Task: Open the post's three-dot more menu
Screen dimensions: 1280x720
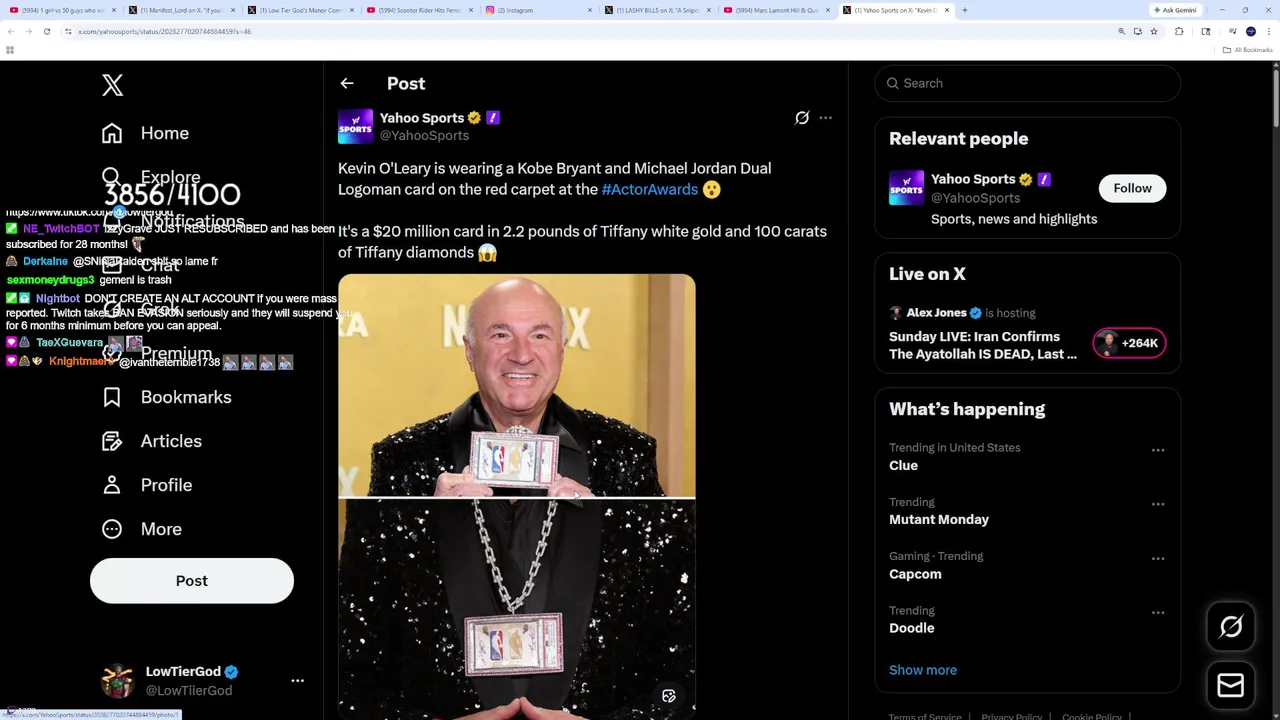Action: point(825,118)
